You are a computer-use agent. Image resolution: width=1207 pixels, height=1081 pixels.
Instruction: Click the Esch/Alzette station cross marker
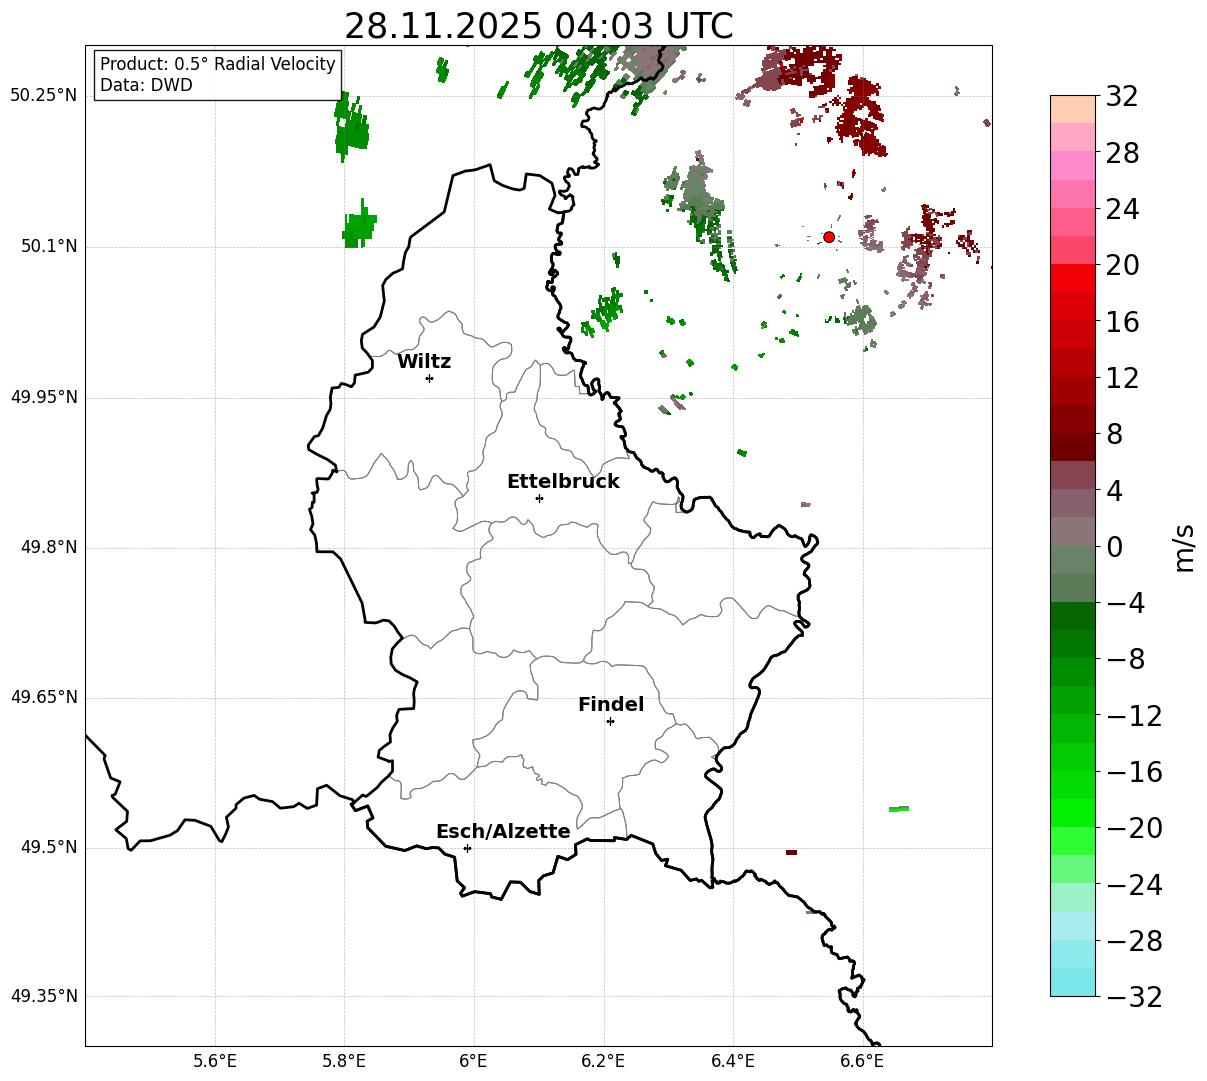[467, 848]
